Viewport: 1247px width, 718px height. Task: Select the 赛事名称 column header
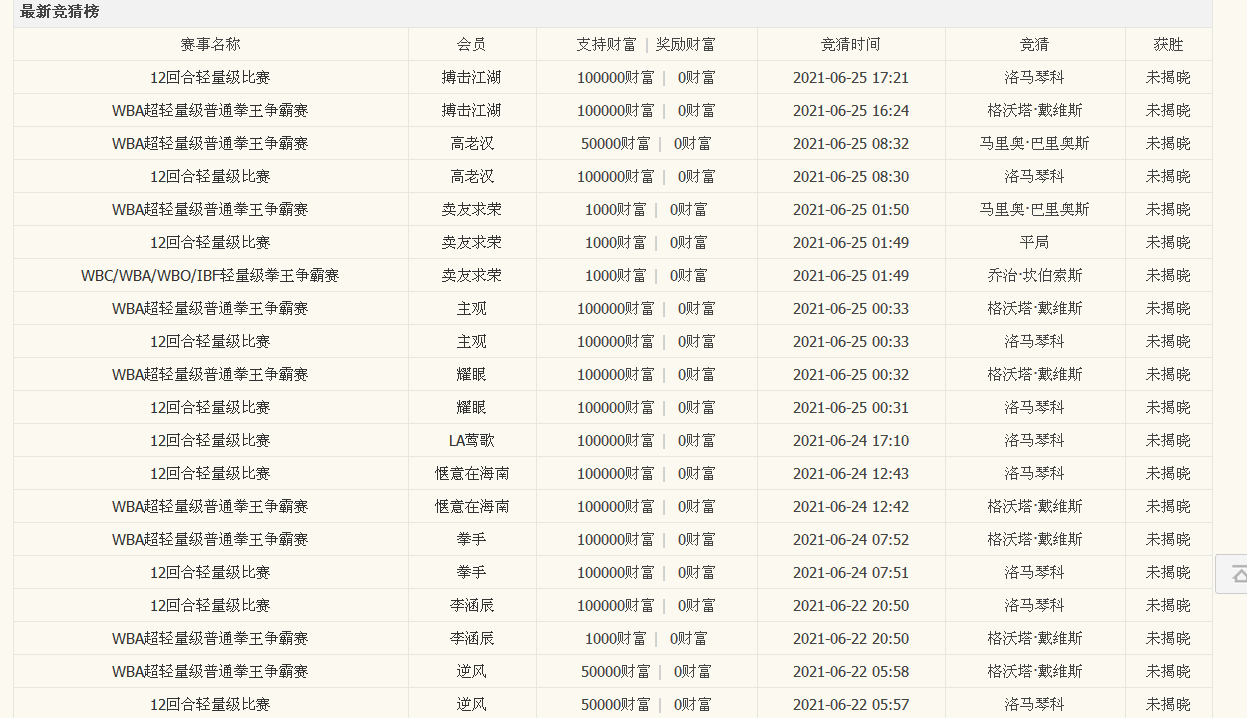click(210, 44)
